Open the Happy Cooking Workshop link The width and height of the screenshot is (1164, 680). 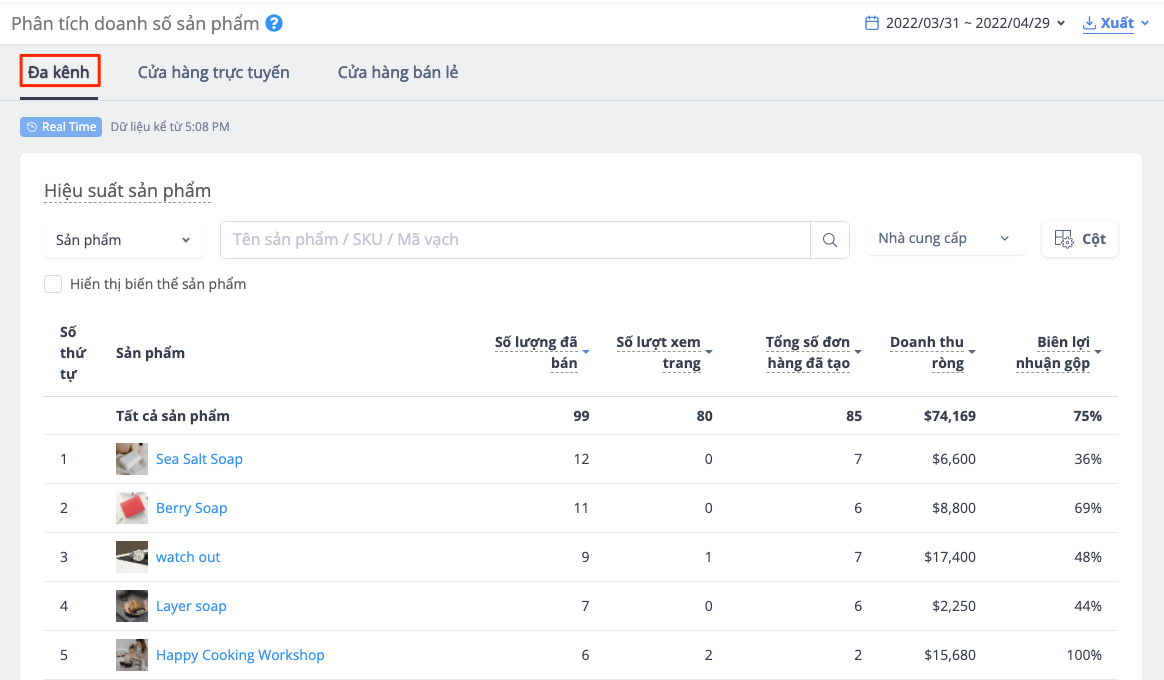pyautogui.click(x=240, y=654)
